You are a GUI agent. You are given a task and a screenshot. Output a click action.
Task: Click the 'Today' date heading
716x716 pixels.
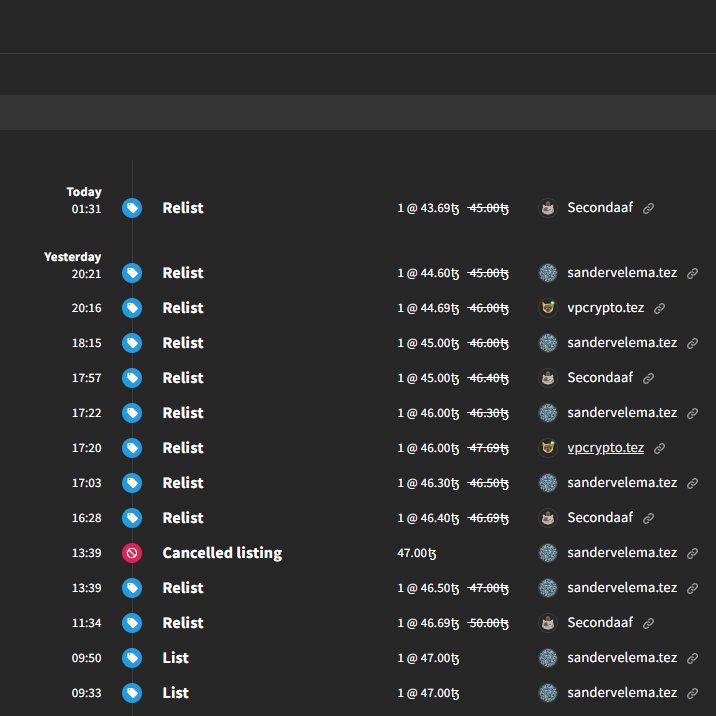84,192
